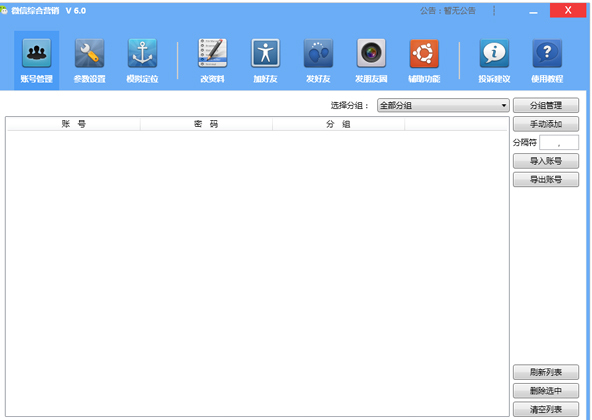Click the 清空列表 button

546,409
